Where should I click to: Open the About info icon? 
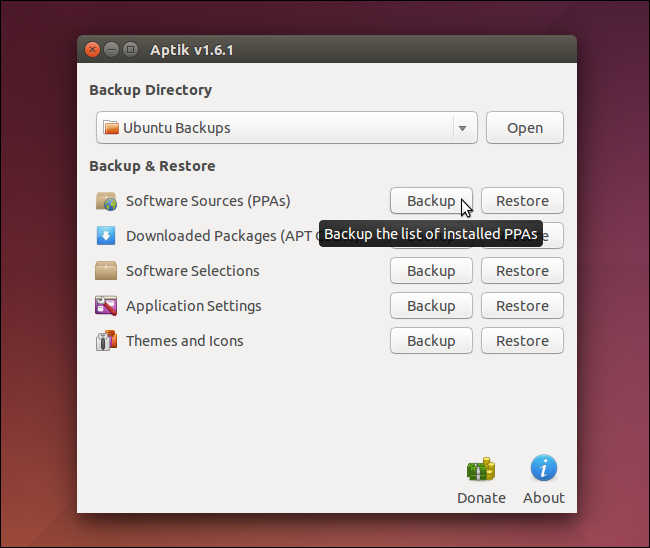tap(543, 468)
